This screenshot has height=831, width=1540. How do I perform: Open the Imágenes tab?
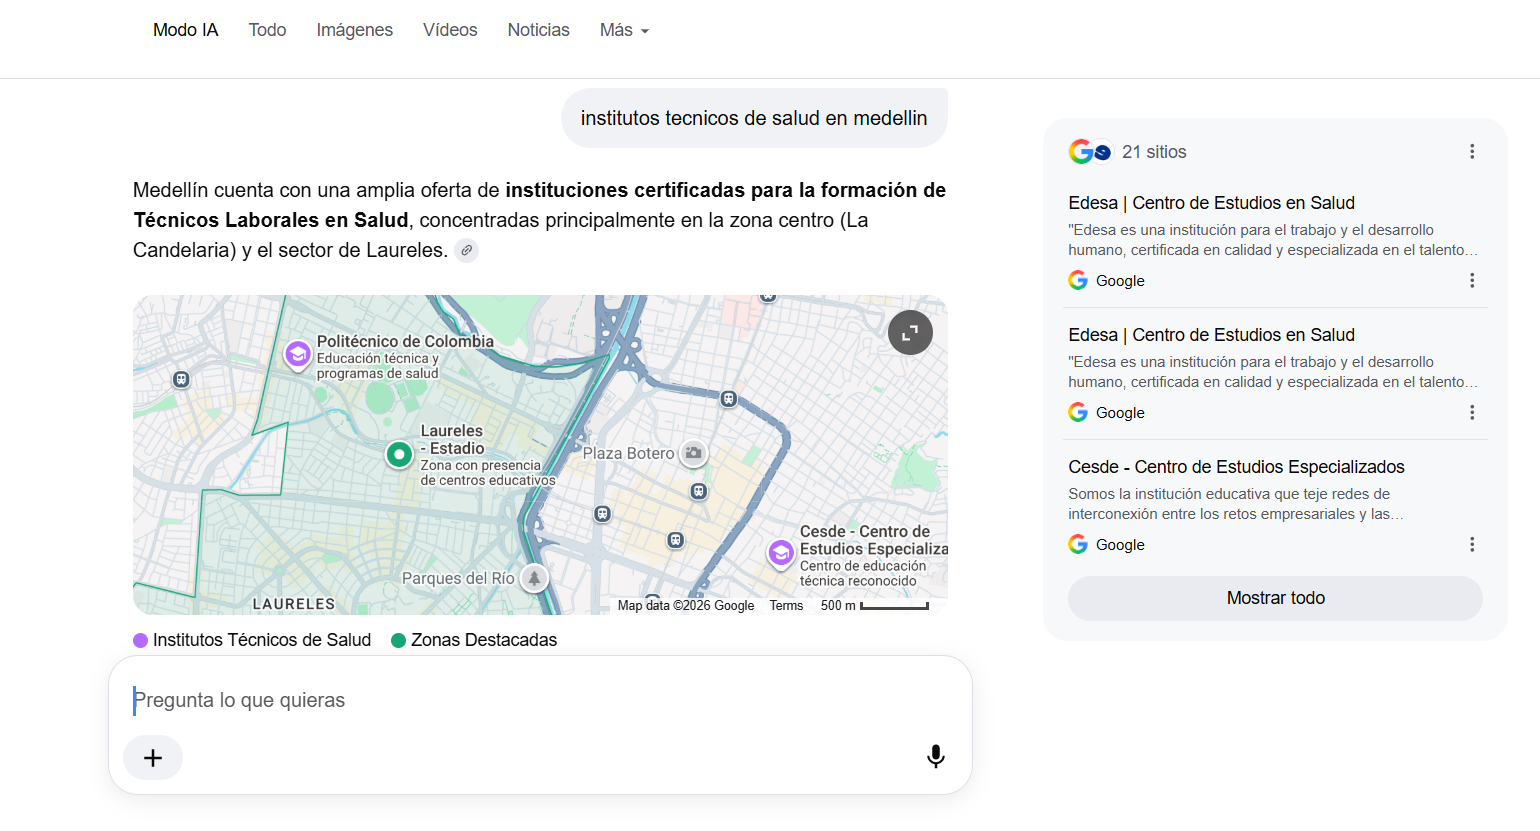point(355,30)
